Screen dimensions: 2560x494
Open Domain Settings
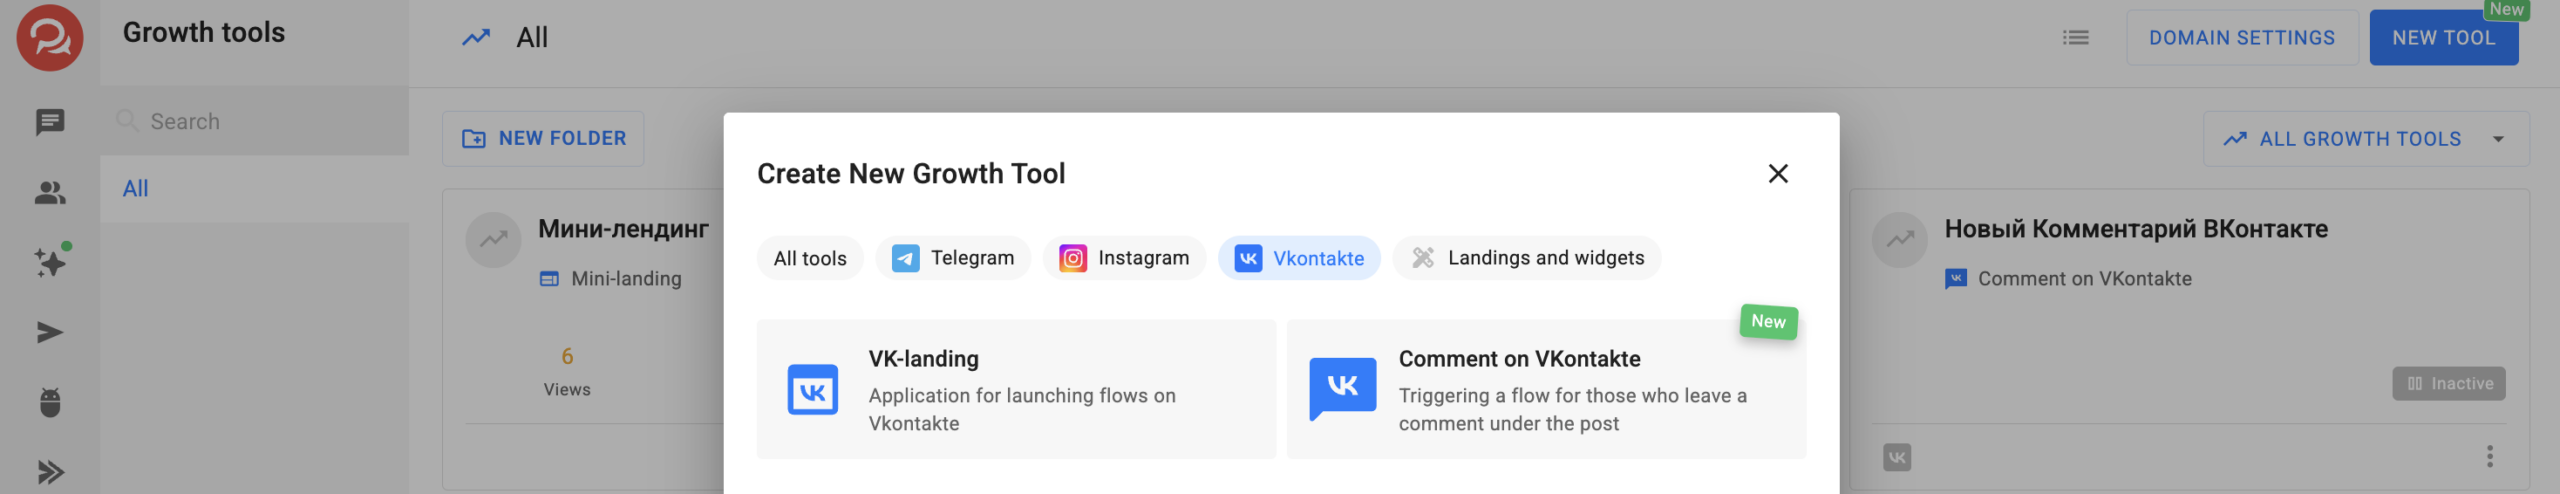(2241, 38)
